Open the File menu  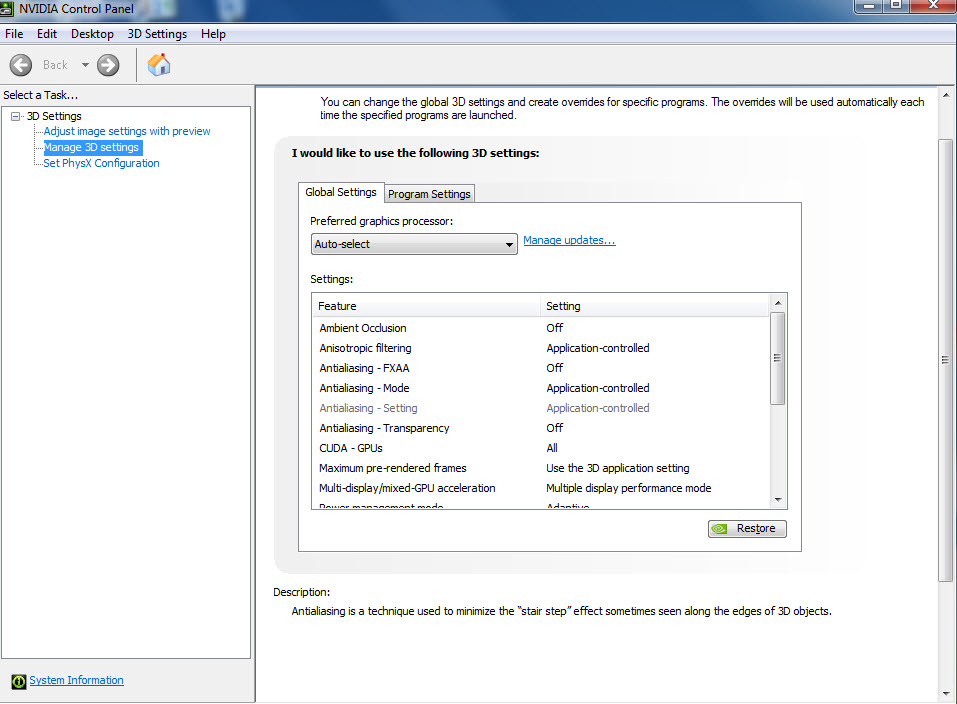(x=14, y=34)
